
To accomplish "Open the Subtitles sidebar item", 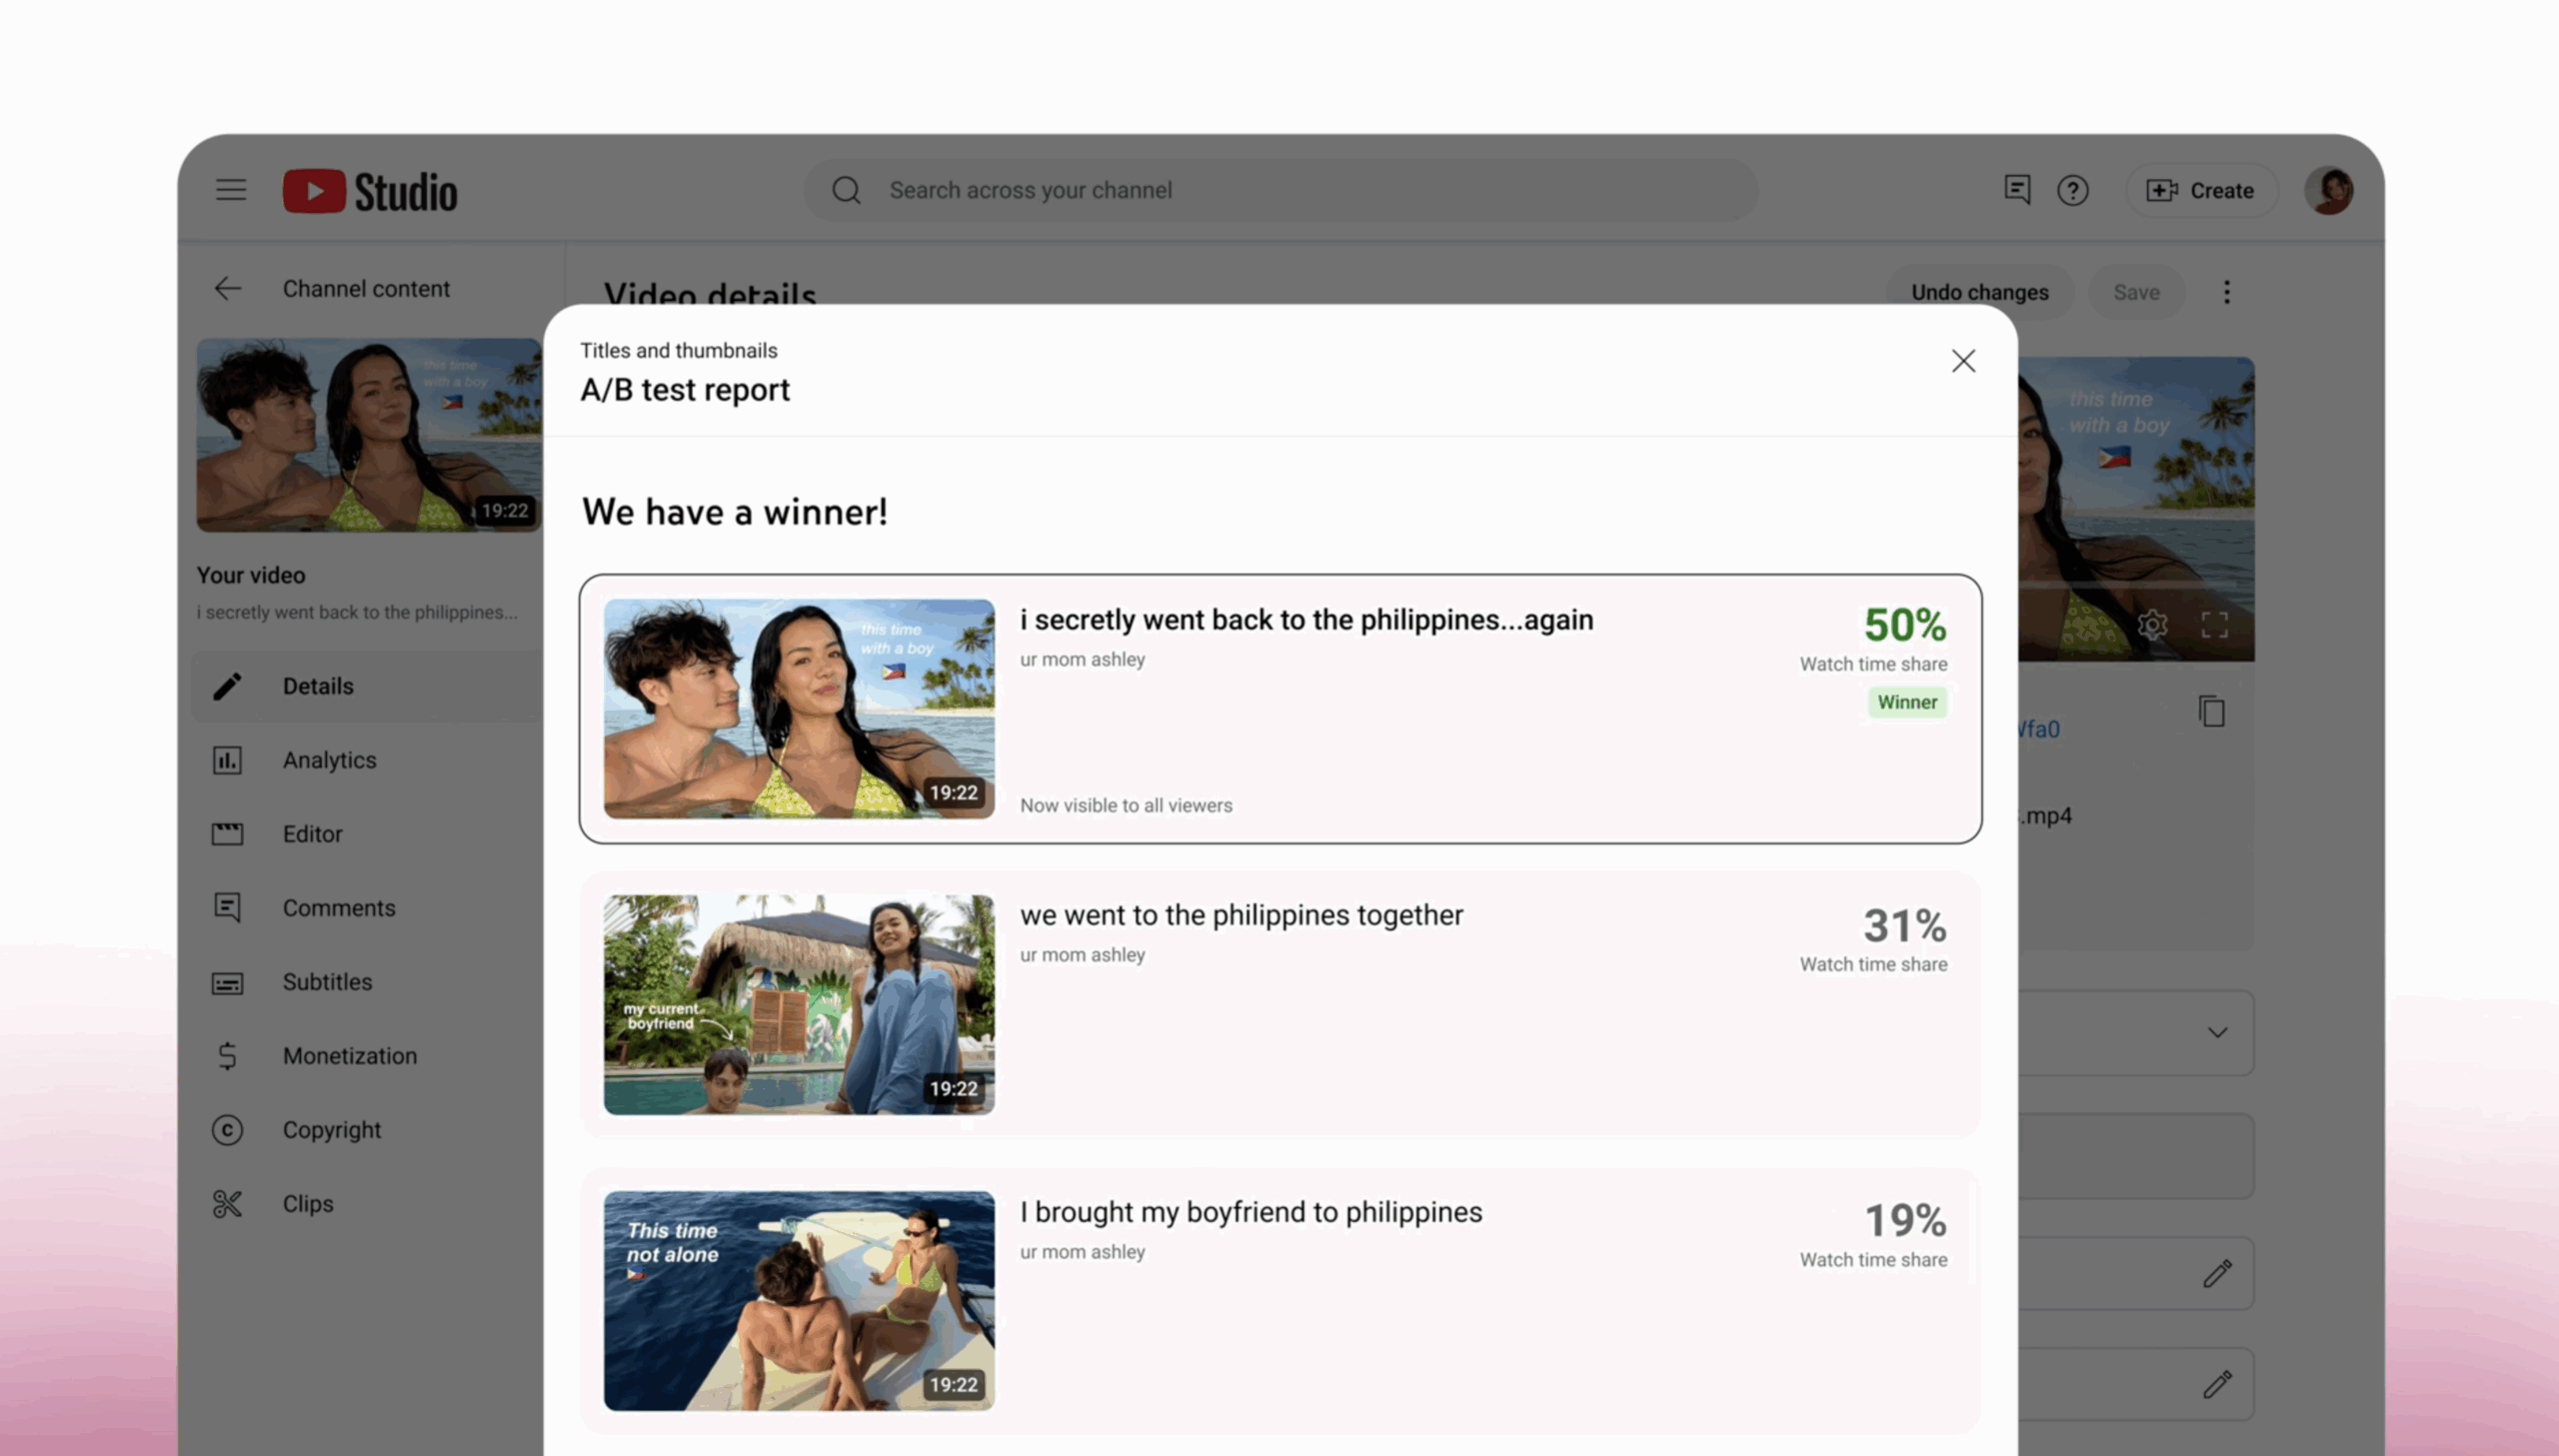I will (x=327, y=982).
